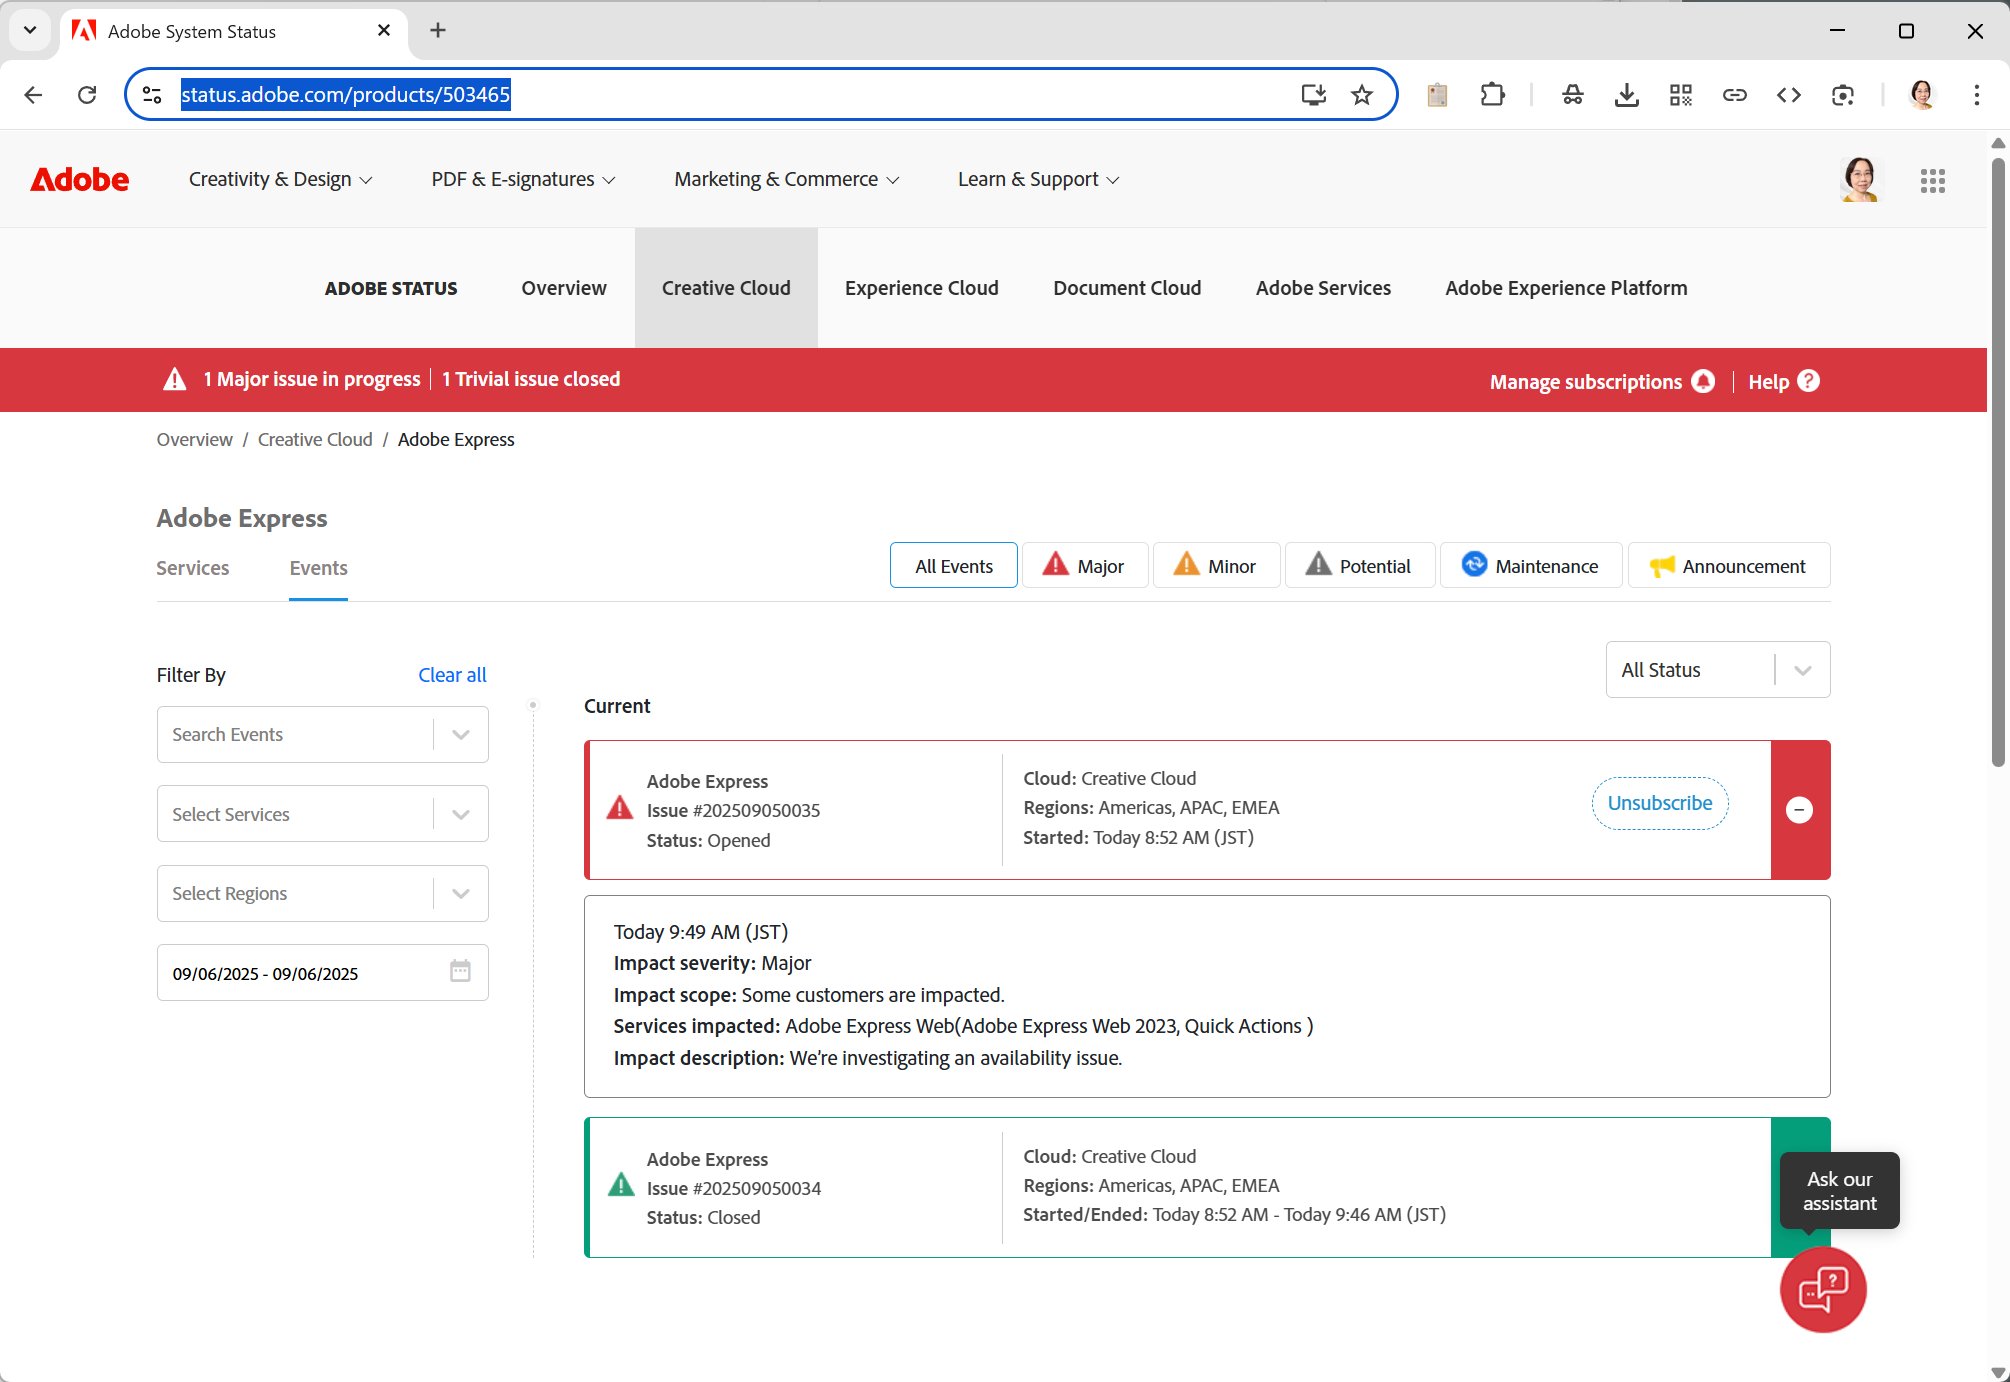
Task: Expand Marketing & Commerce menu
Action: [787, 180]
